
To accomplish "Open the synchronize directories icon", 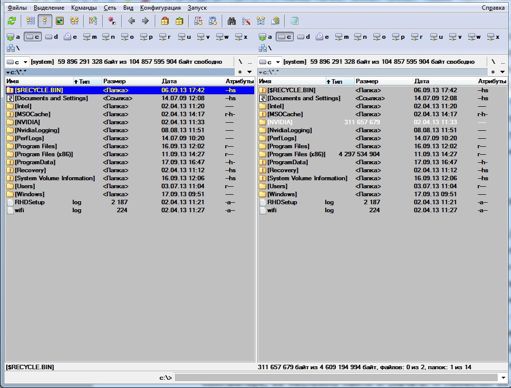I will click(261, 21).
